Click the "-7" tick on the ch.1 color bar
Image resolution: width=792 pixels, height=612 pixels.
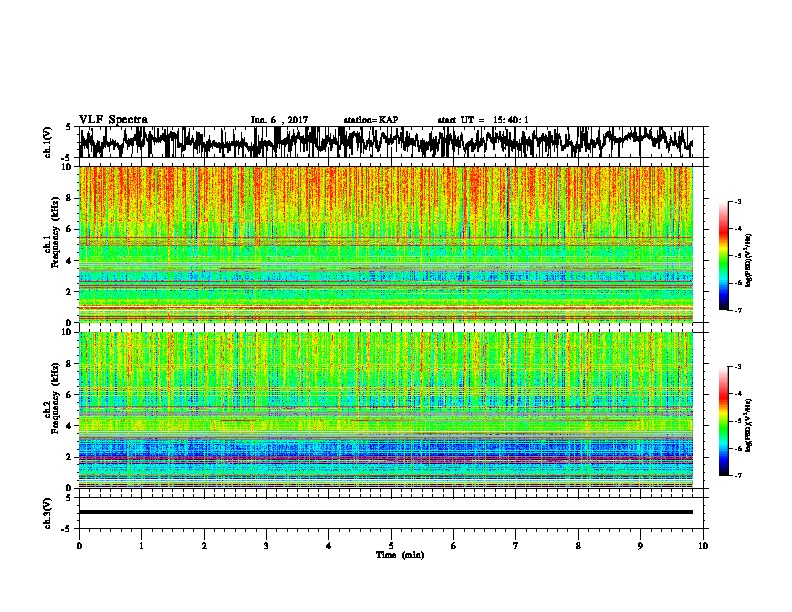pyautogui.click(x=737, y=310)
